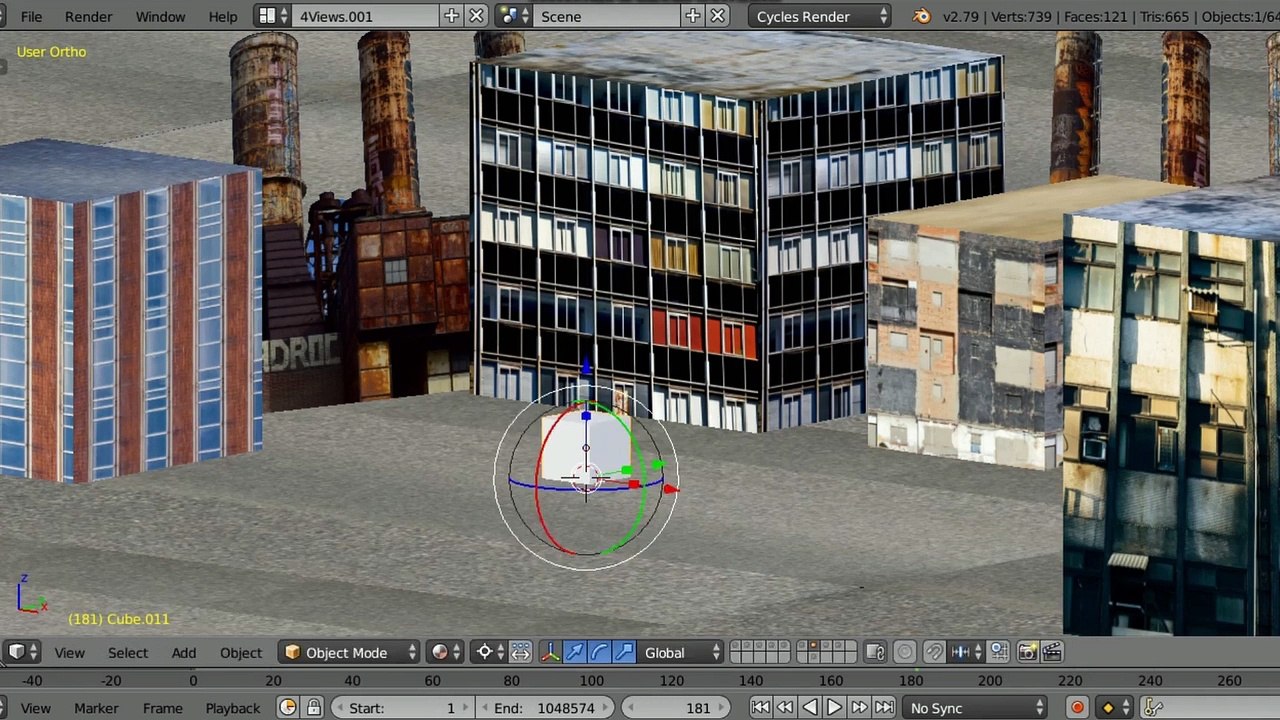Open the viewport shading selector
The height and width of the screenshot is (720, 1280).
tap(446, 652)
